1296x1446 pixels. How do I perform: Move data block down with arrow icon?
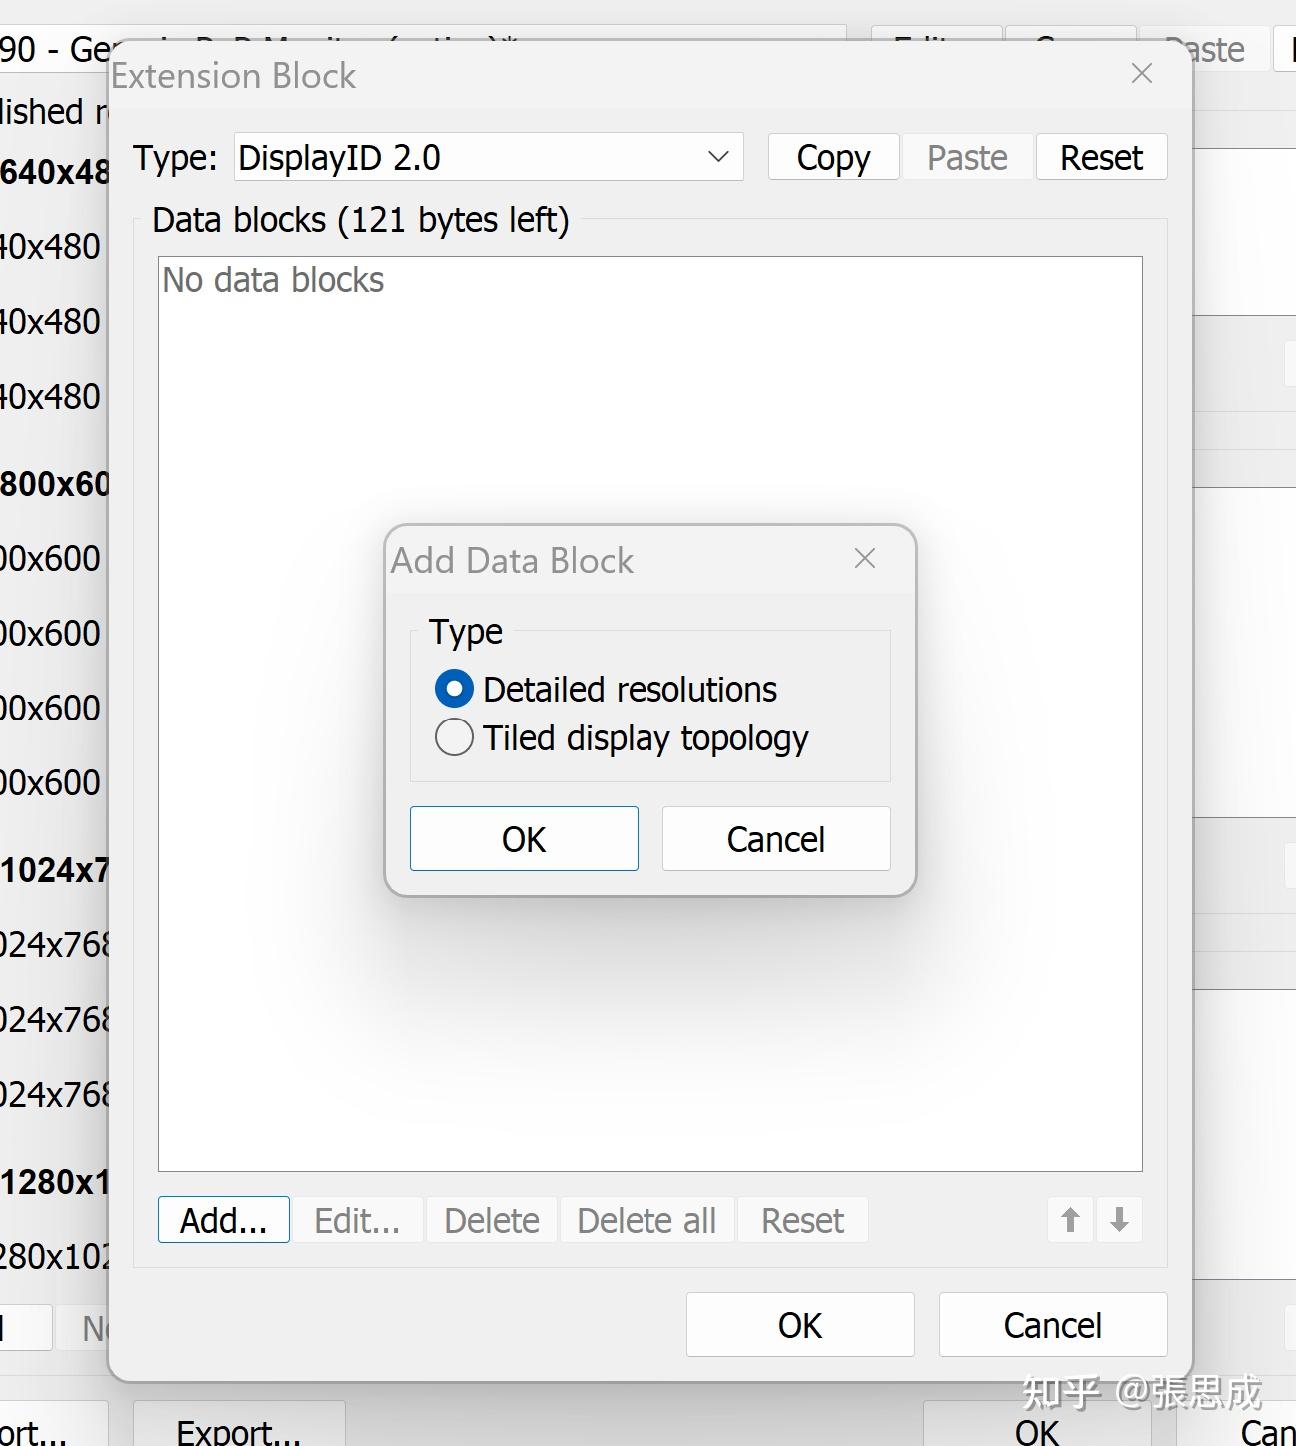(x=1119, y=1220)
